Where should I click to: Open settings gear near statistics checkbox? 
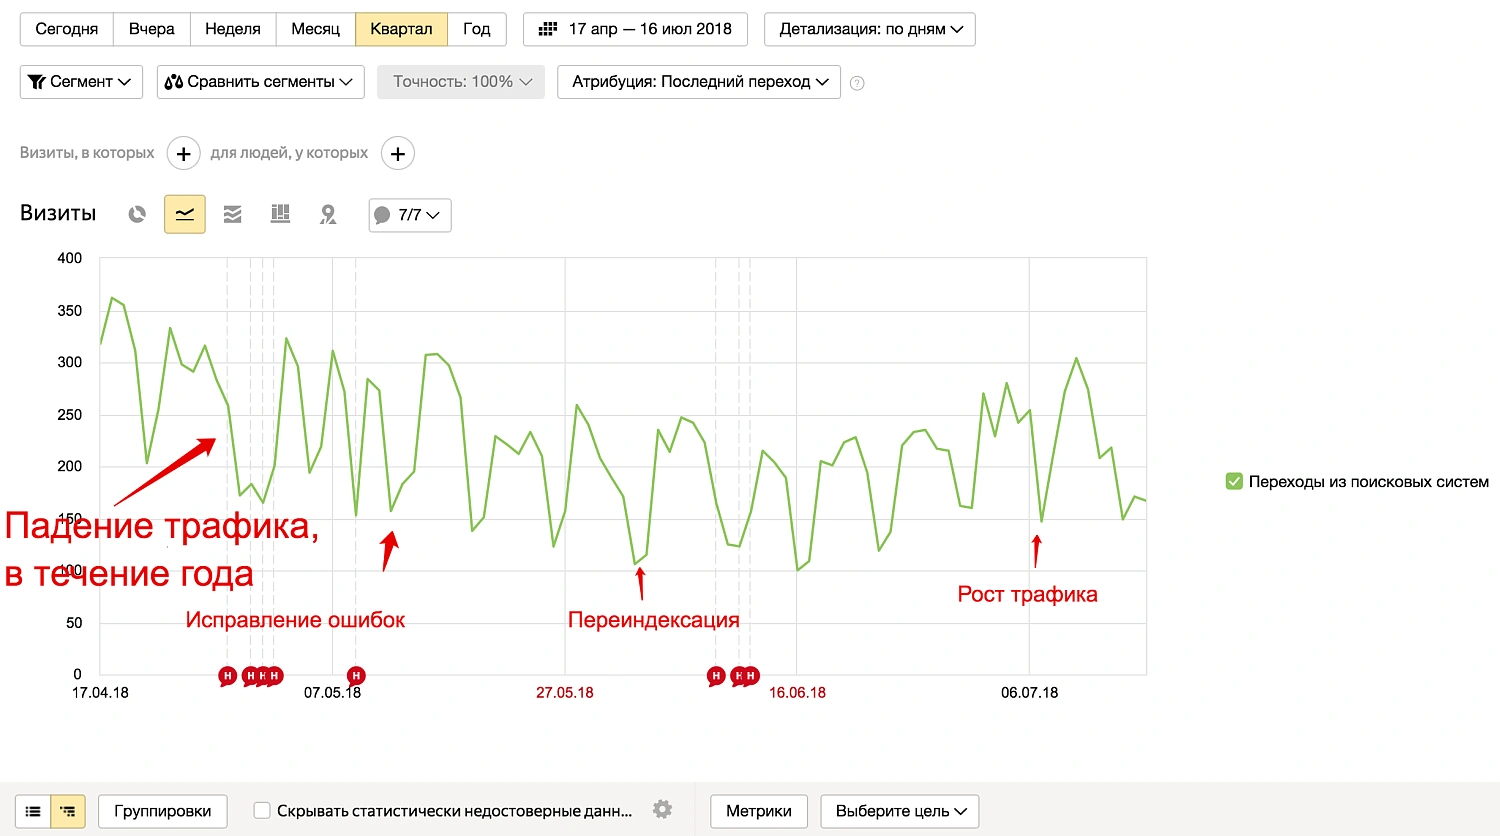pos(662,810)
